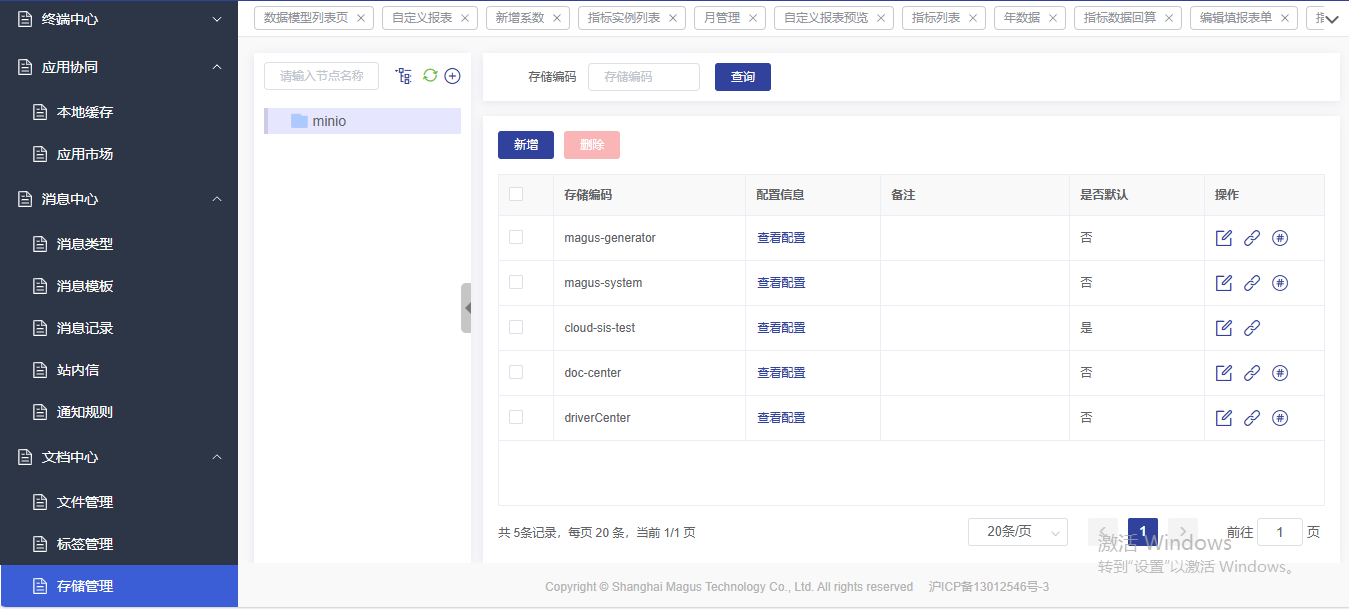Viewport: 1349px width, 609px height.
Task: Click the tree structure icon beside node search
Action: coord(404,76)
